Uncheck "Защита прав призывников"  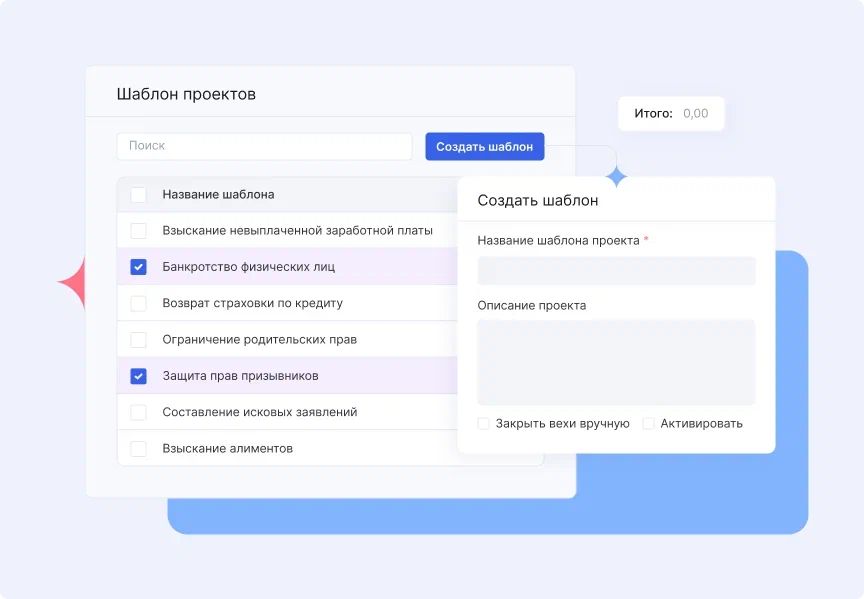tap(138, 375)
